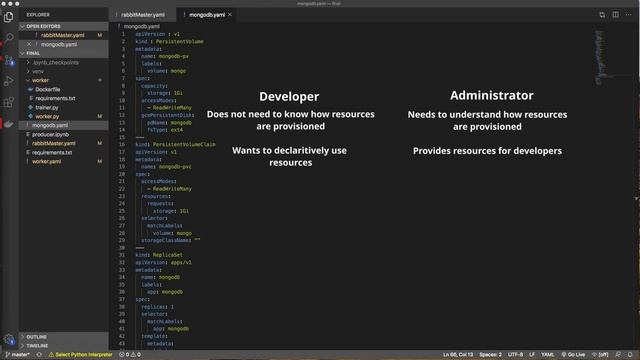Open the errors and warnings counter

coord(130,355)
